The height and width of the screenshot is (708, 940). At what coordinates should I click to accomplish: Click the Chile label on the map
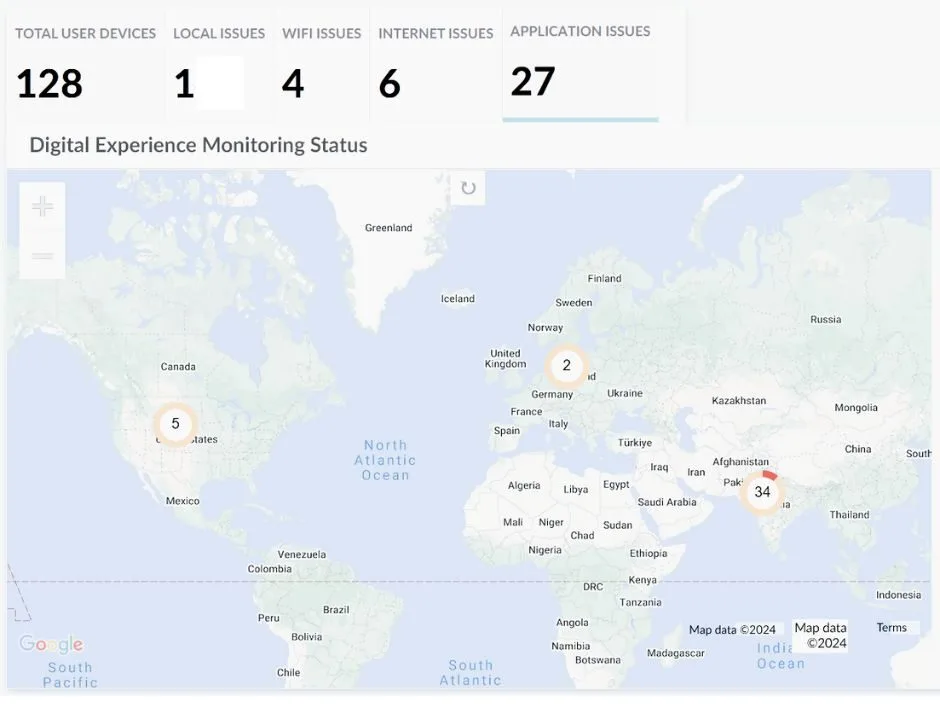pos(288,673)
